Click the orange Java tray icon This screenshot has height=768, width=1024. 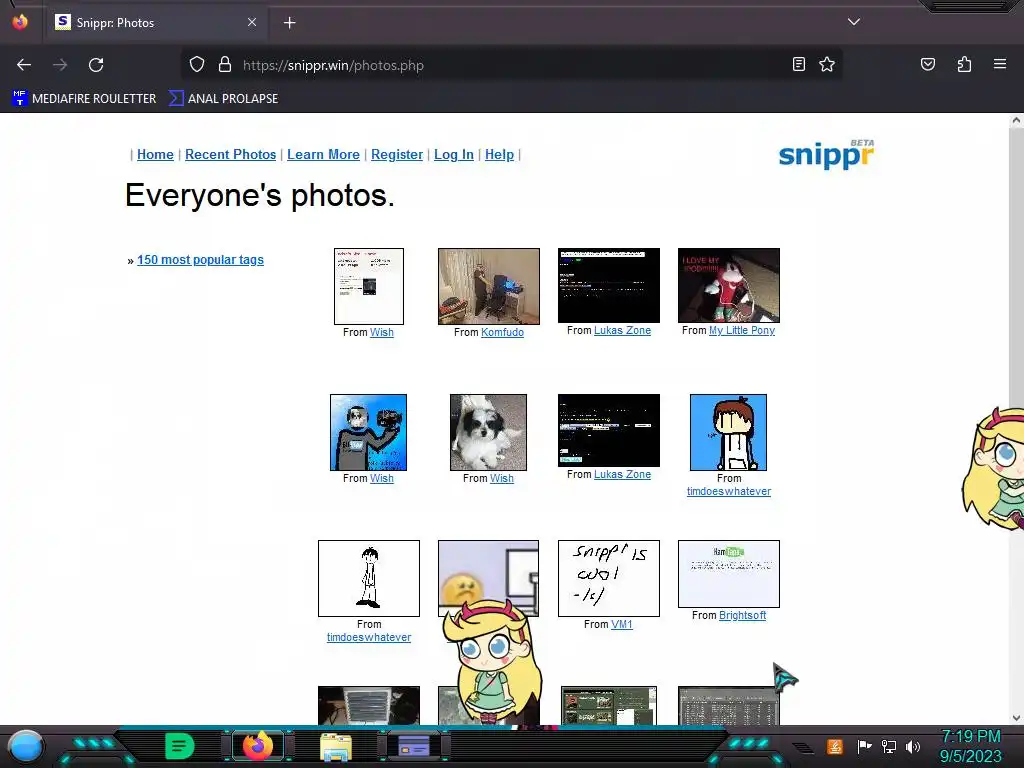click(x=835, y=746)
